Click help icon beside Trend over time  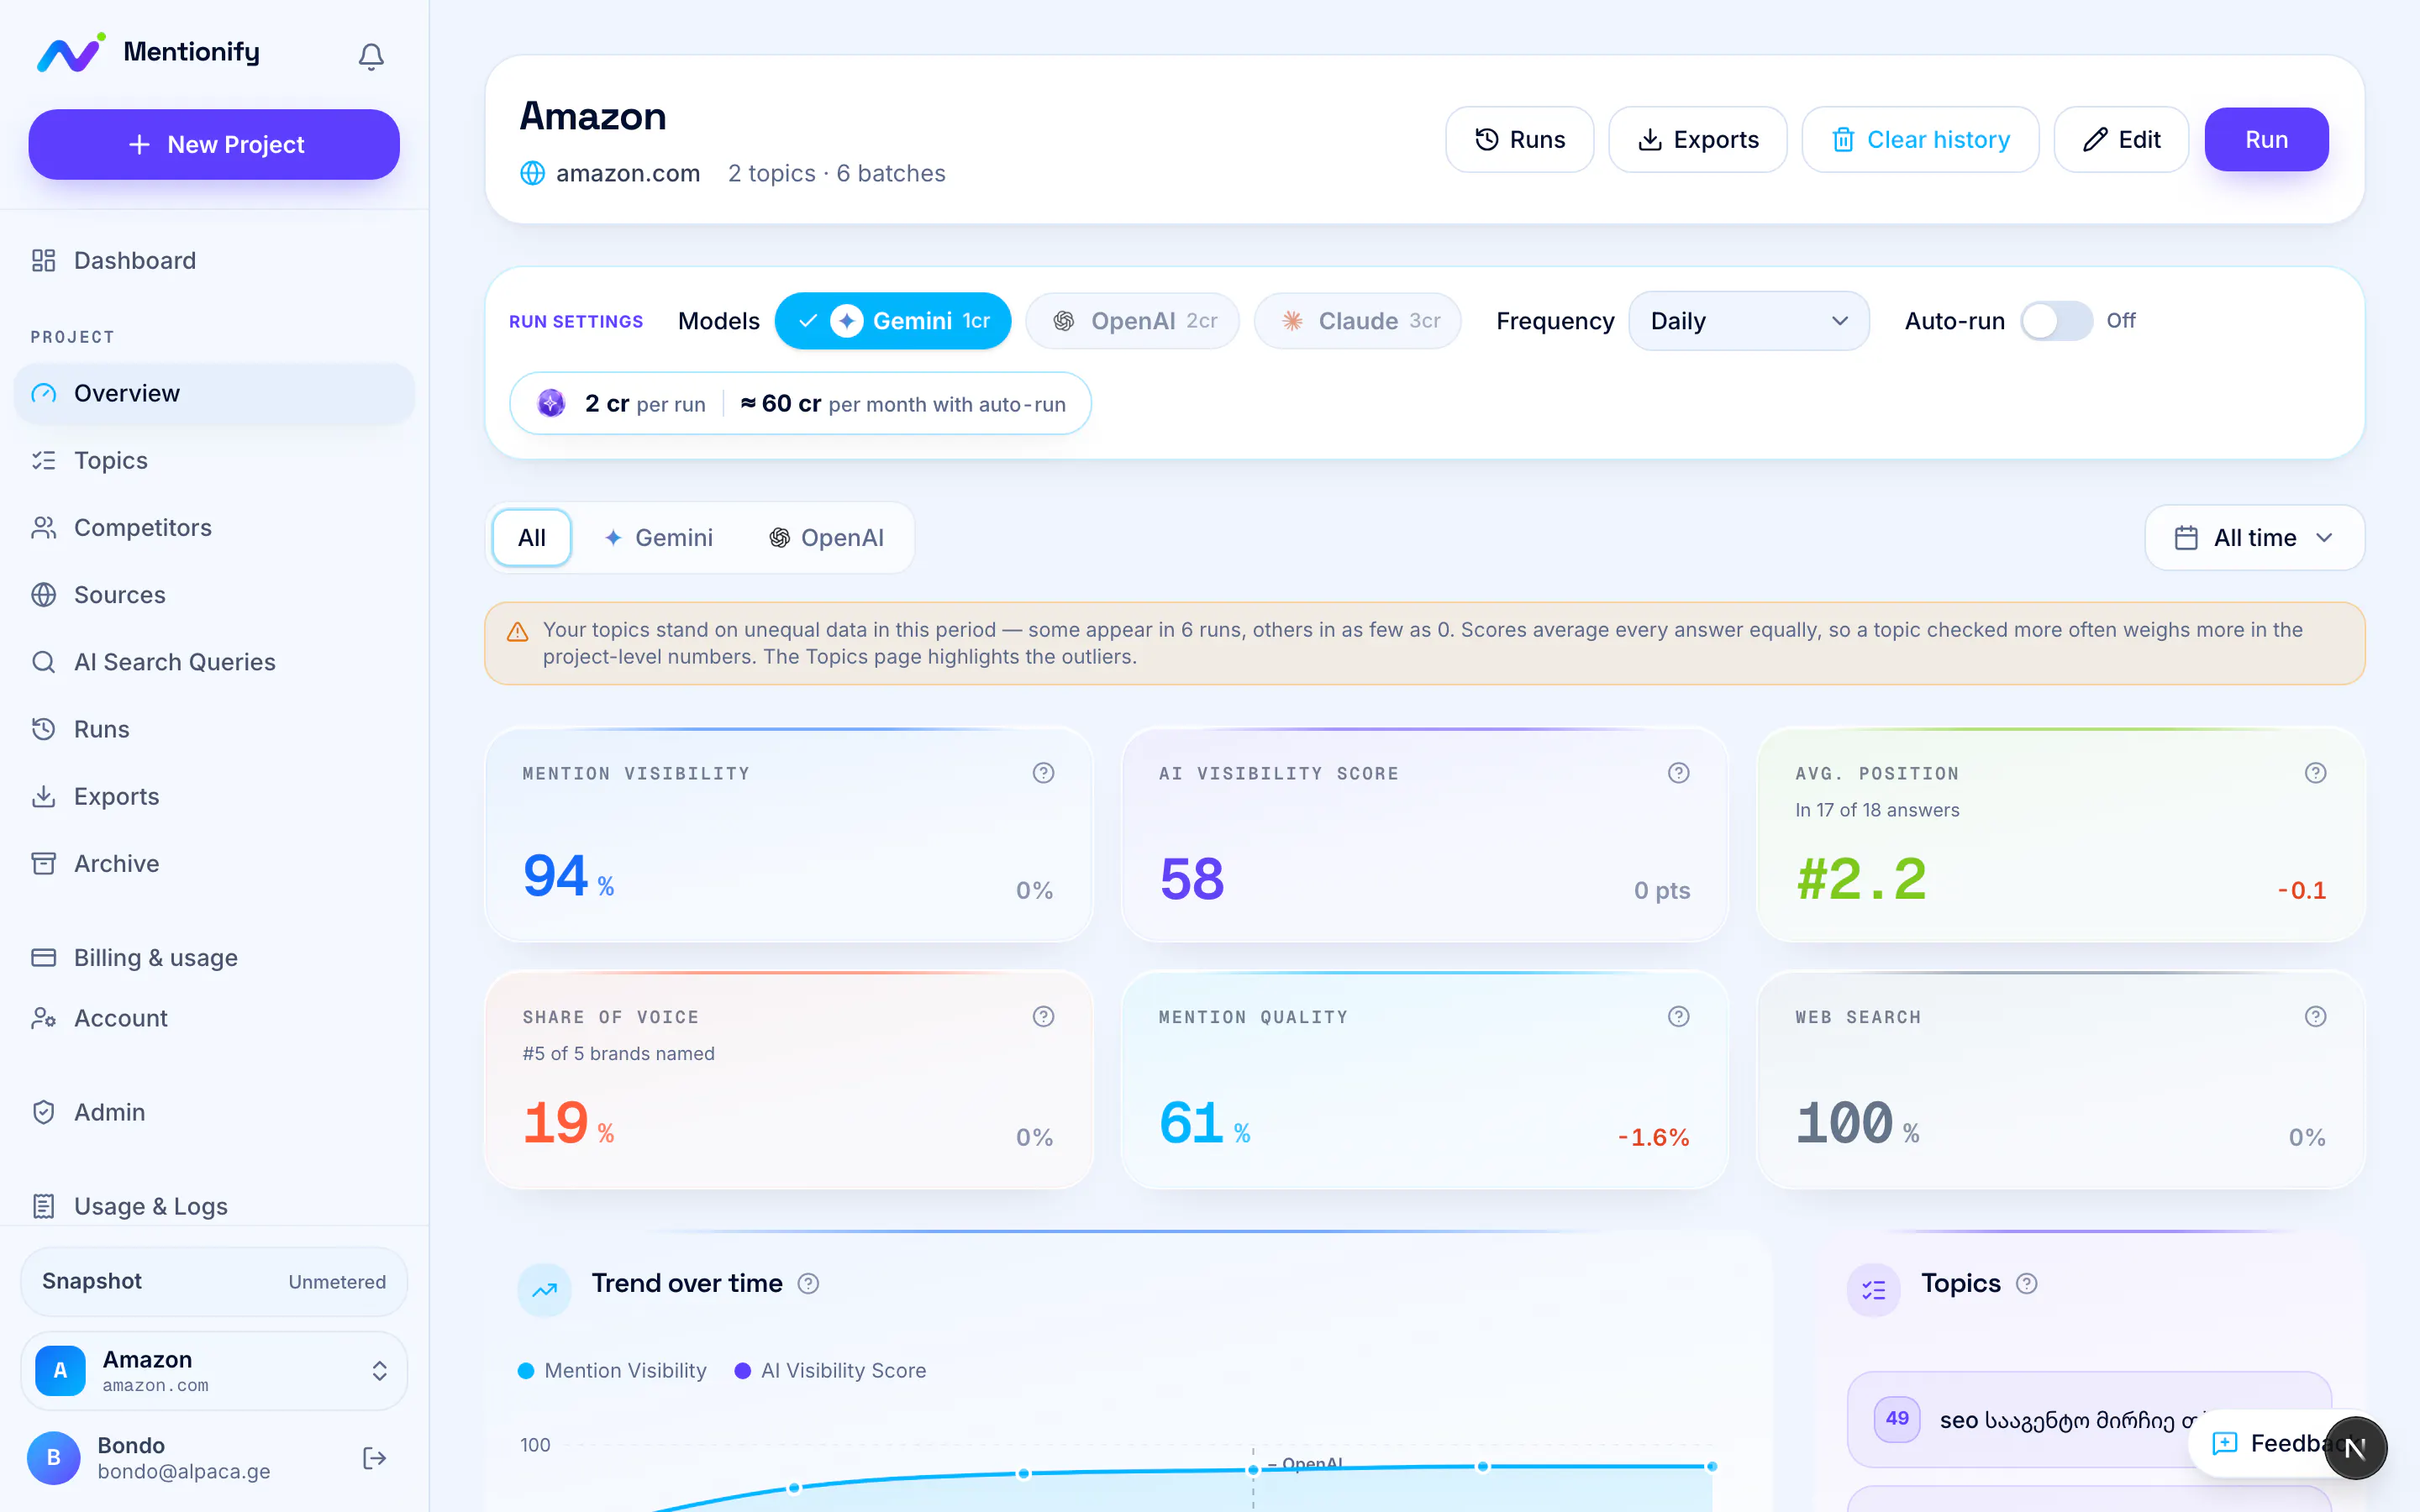[x=808, y=1283]
